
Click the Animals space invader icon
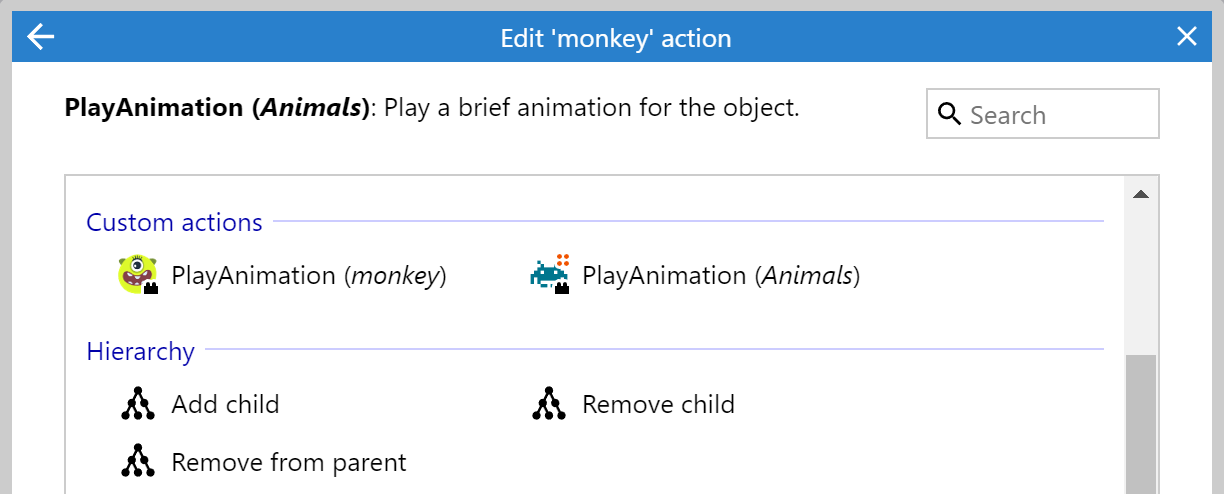pyautogui.click(x=549, y=275)
